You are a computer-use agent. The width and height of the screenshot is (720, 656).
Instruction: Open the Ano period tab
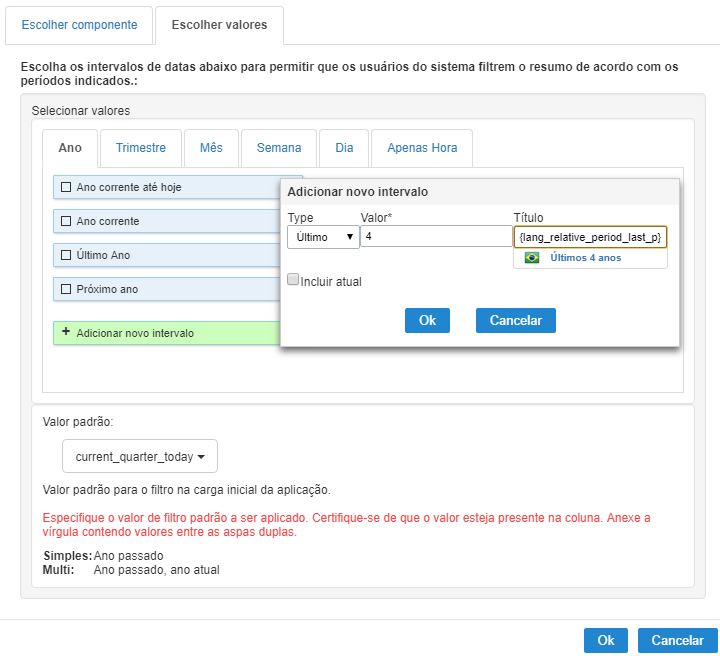click(x=70, y=148)
